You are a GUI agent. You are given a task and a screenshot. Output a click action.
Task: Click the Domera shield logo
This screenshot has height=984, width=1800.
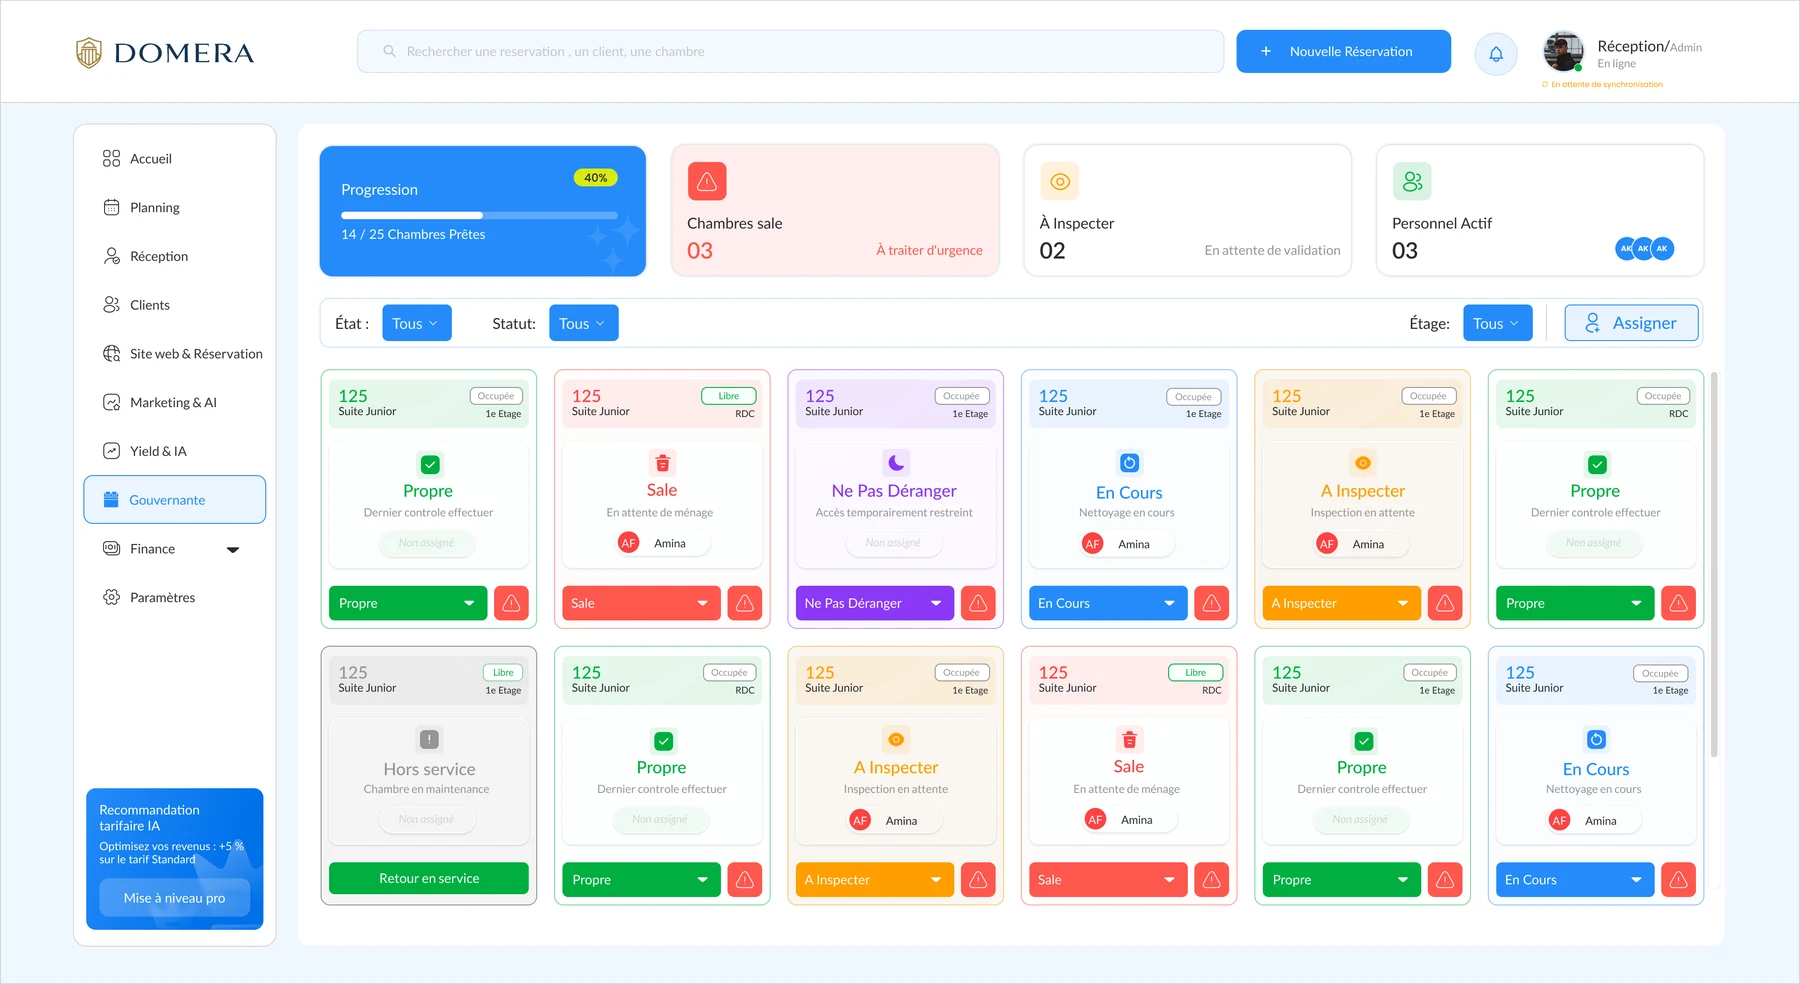(89, 52)
